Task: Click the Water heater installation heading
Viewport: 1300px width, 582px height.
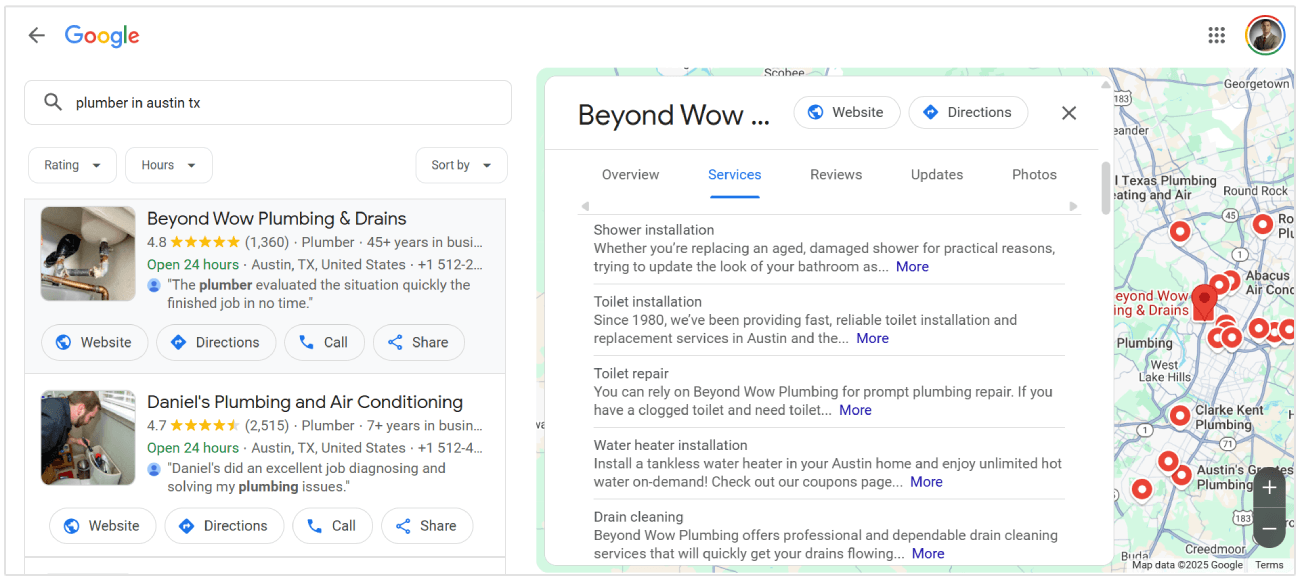Action: 670,446
